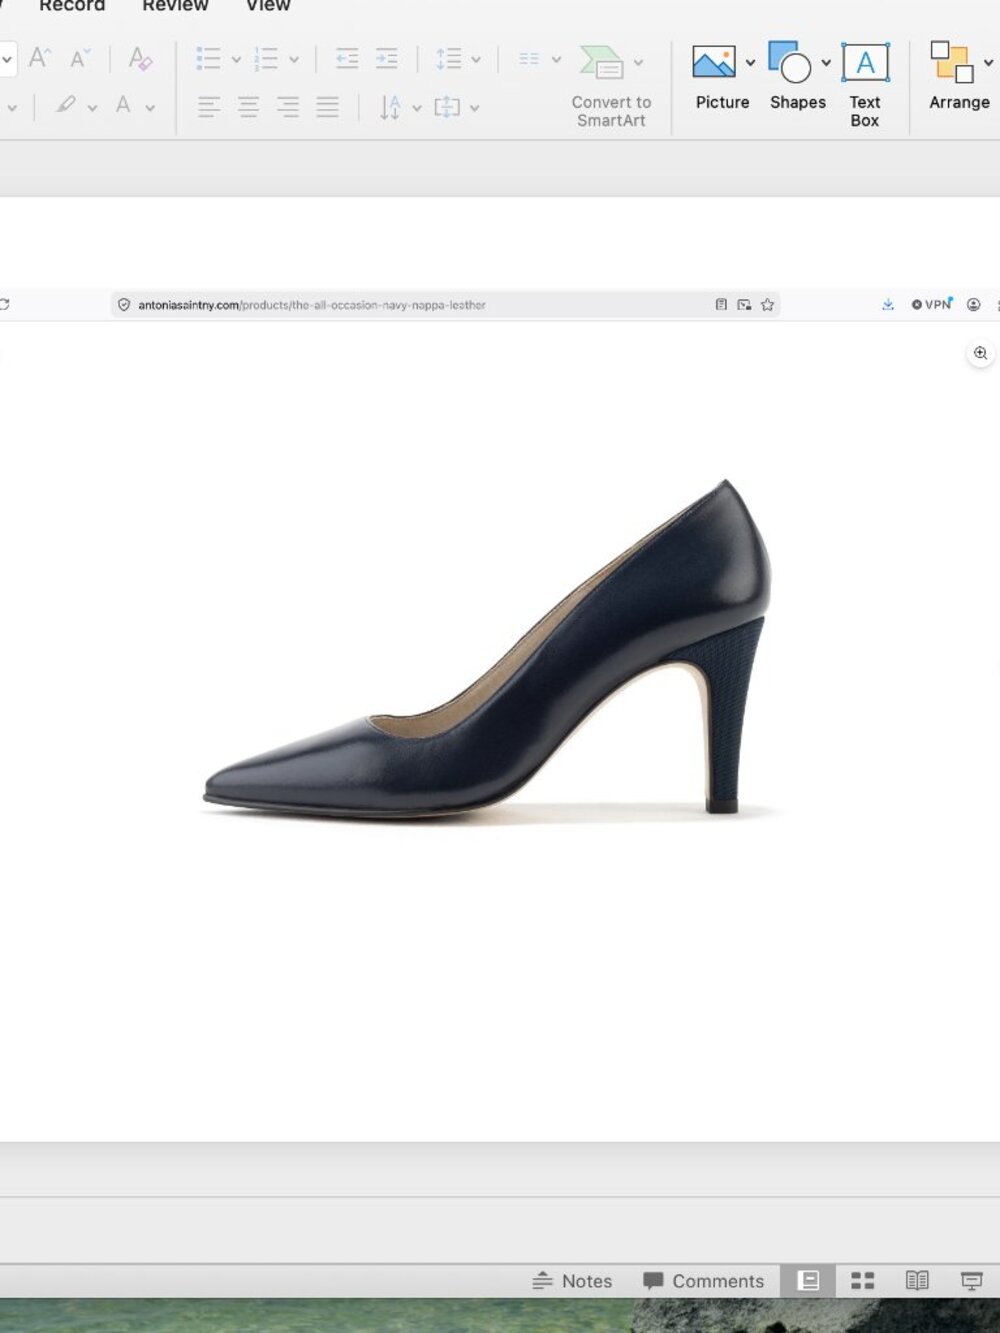Screen dimensions: 1000x1333
Task: Increase list indent level
Action: tap(386, 58)
